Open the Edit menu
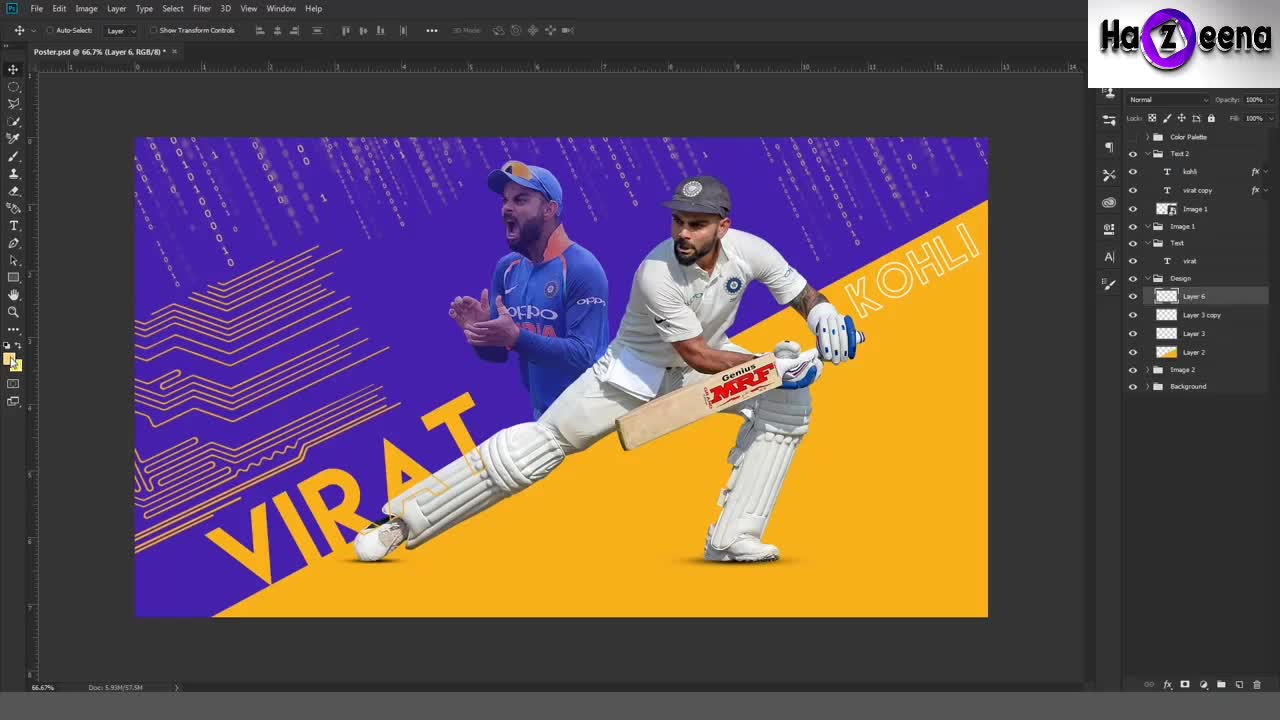The height and width of the screenshot is (720, 1280). 59,9
